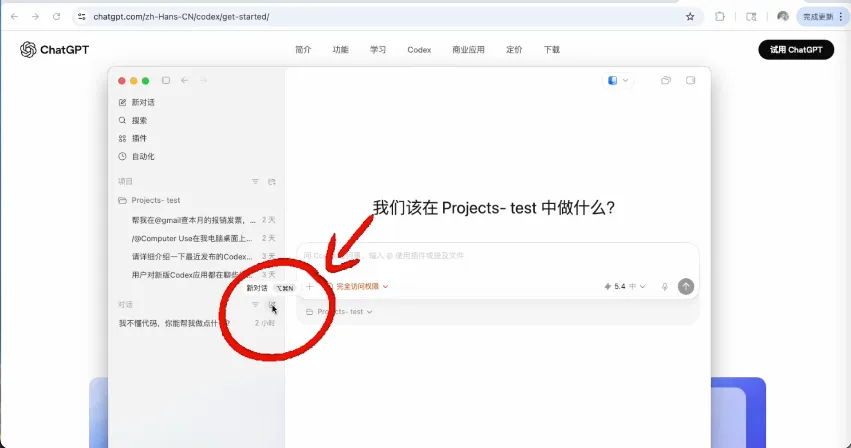Click the Codex app back arrow
851x448 pixels.
(x=185, y=80)
